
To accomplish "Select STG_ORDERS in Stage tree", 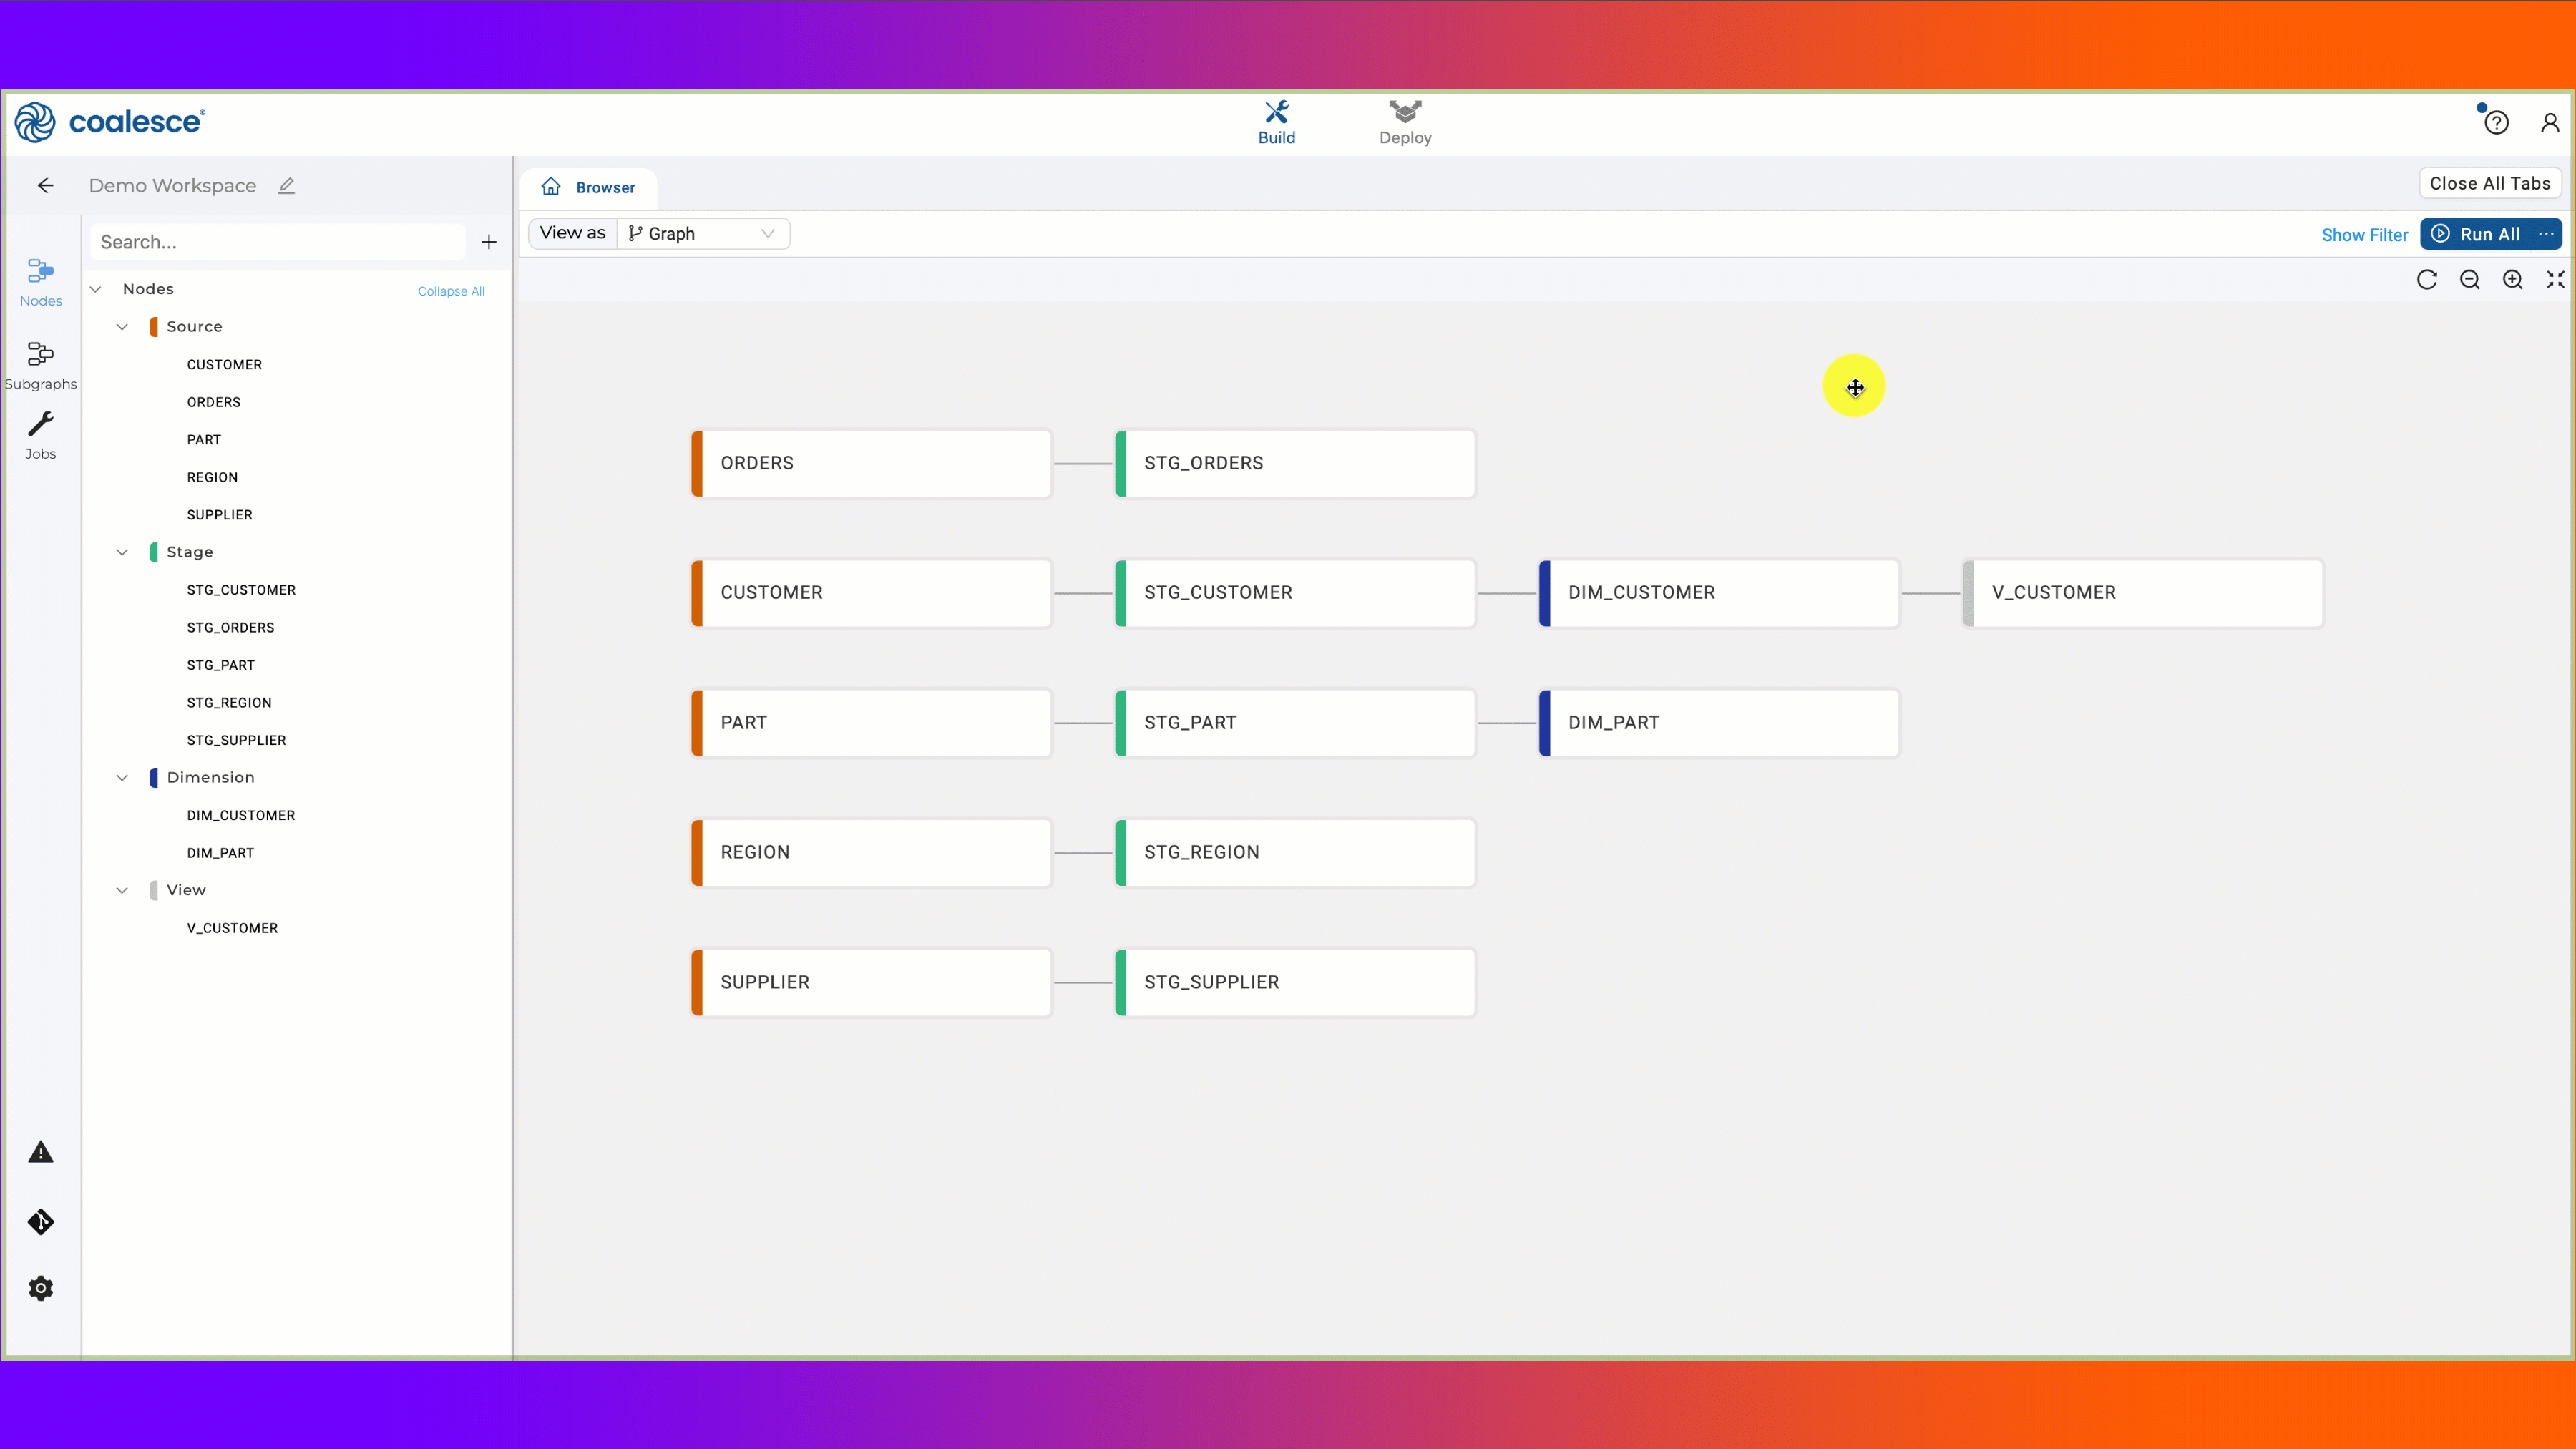I will click(230, 628).
